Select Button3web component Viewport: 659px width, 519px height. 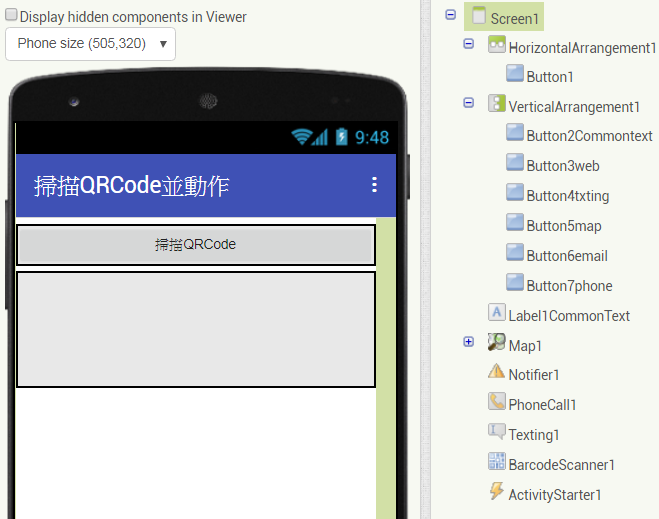(x=563, y=166)
